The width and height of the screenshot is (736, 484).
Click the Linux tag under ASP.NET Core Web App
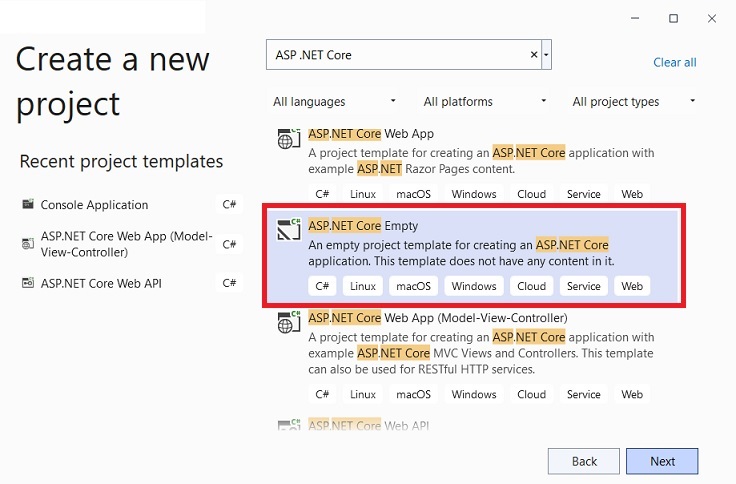pos(363,194)
